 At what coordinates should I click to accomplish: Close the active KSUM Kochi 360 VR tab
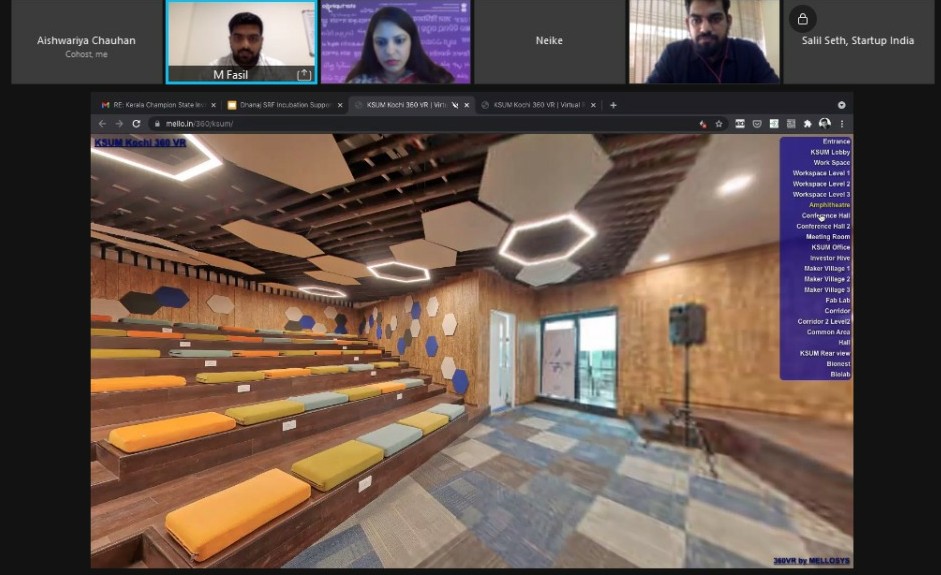pyautogui.click(x=466, y=105)
